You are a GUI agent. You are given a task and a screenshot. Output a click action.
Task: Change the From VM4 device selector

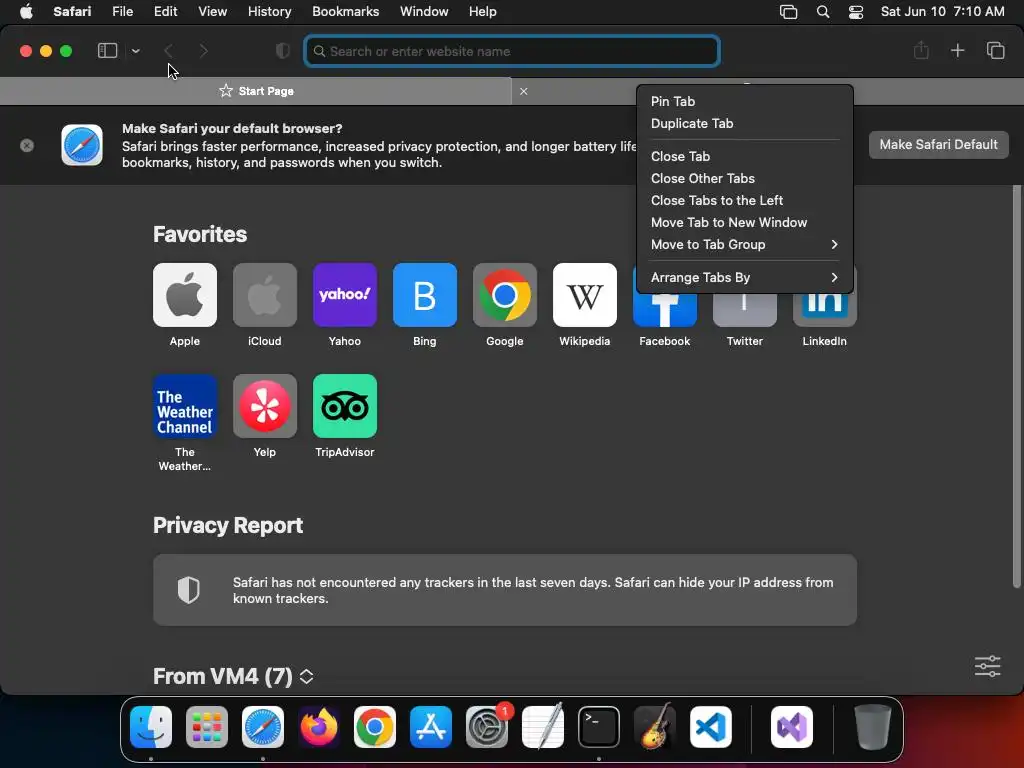point(306,677)
